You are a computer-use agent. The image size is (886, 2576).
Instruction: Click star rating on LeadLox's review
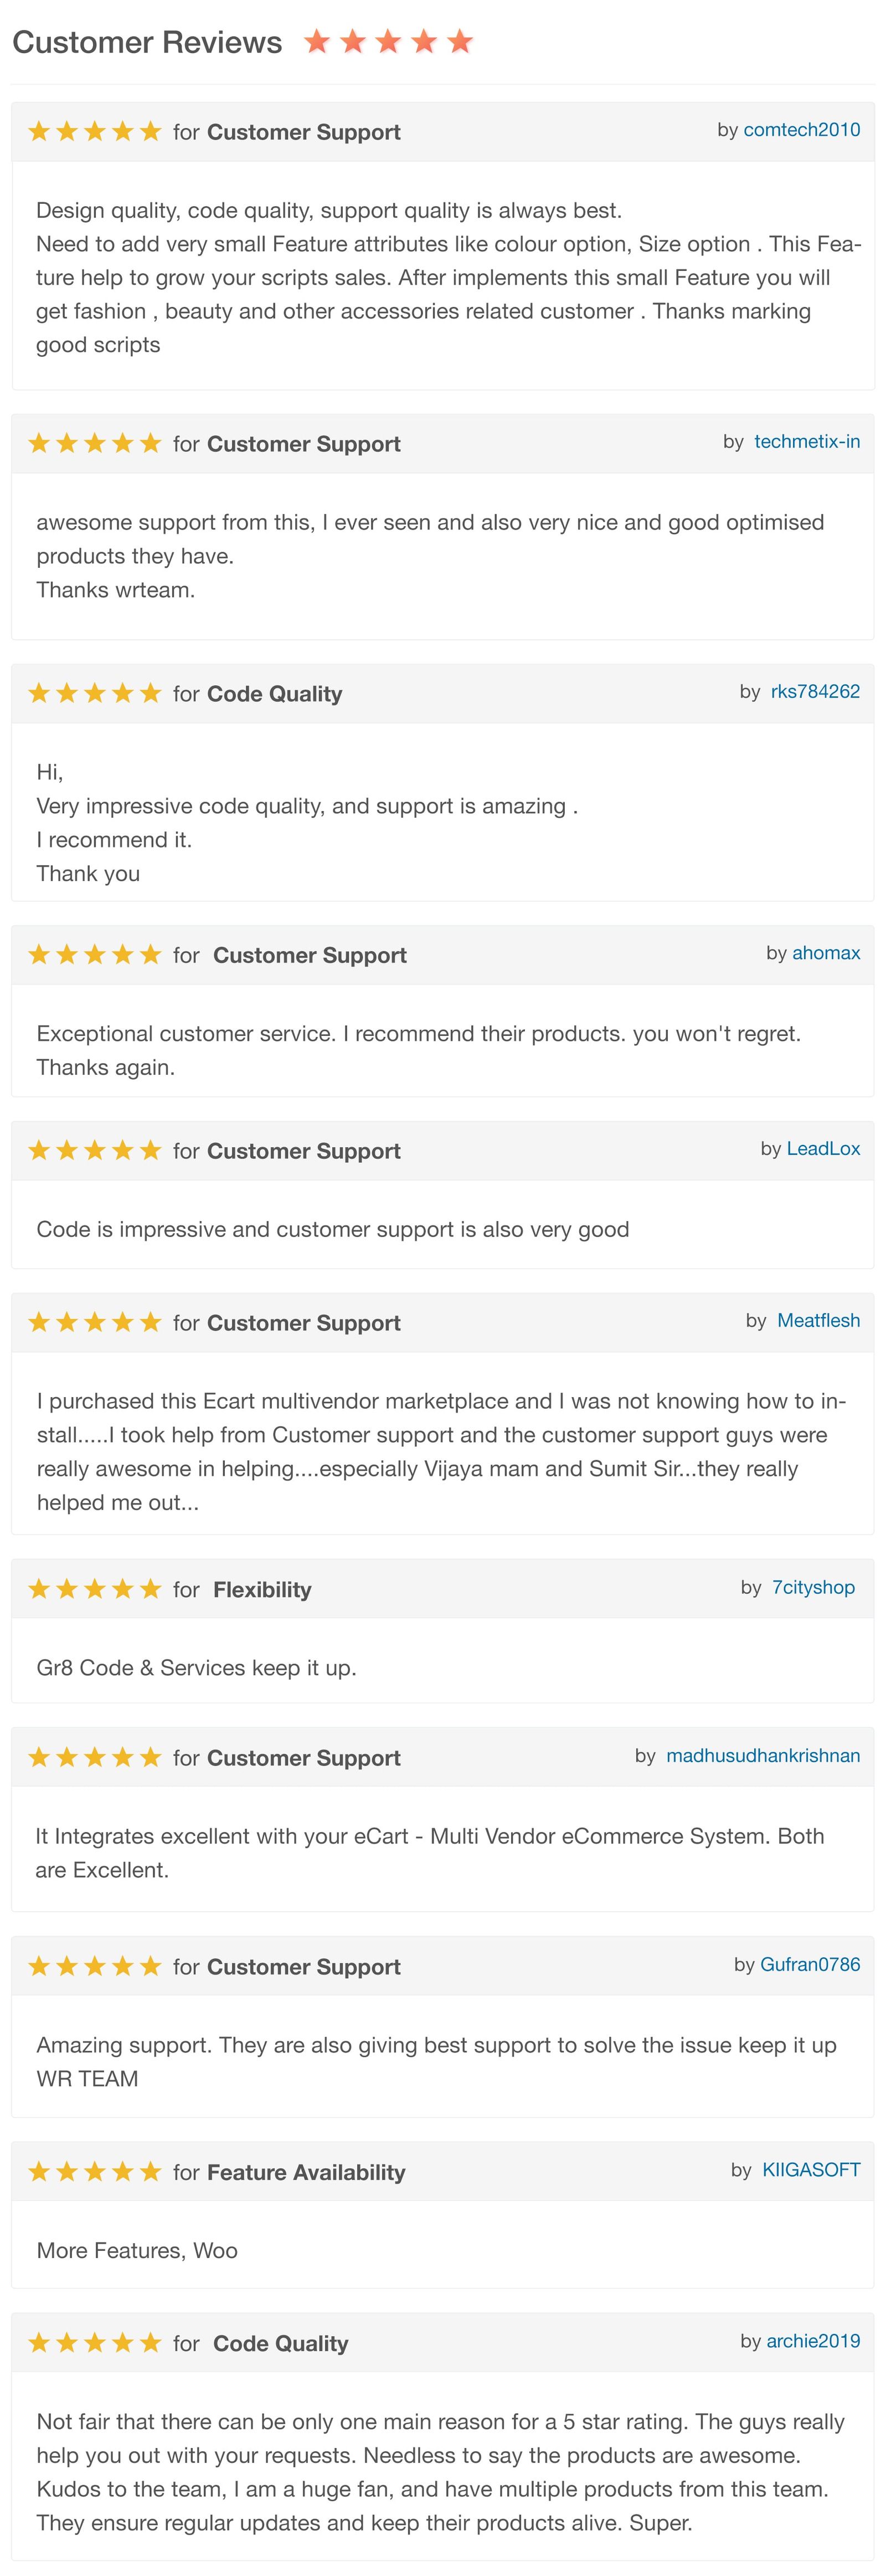pos(95,1151)
